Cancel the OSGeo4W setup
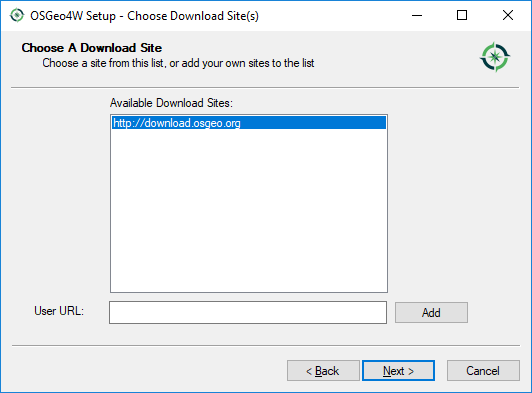 coord(483,371)
